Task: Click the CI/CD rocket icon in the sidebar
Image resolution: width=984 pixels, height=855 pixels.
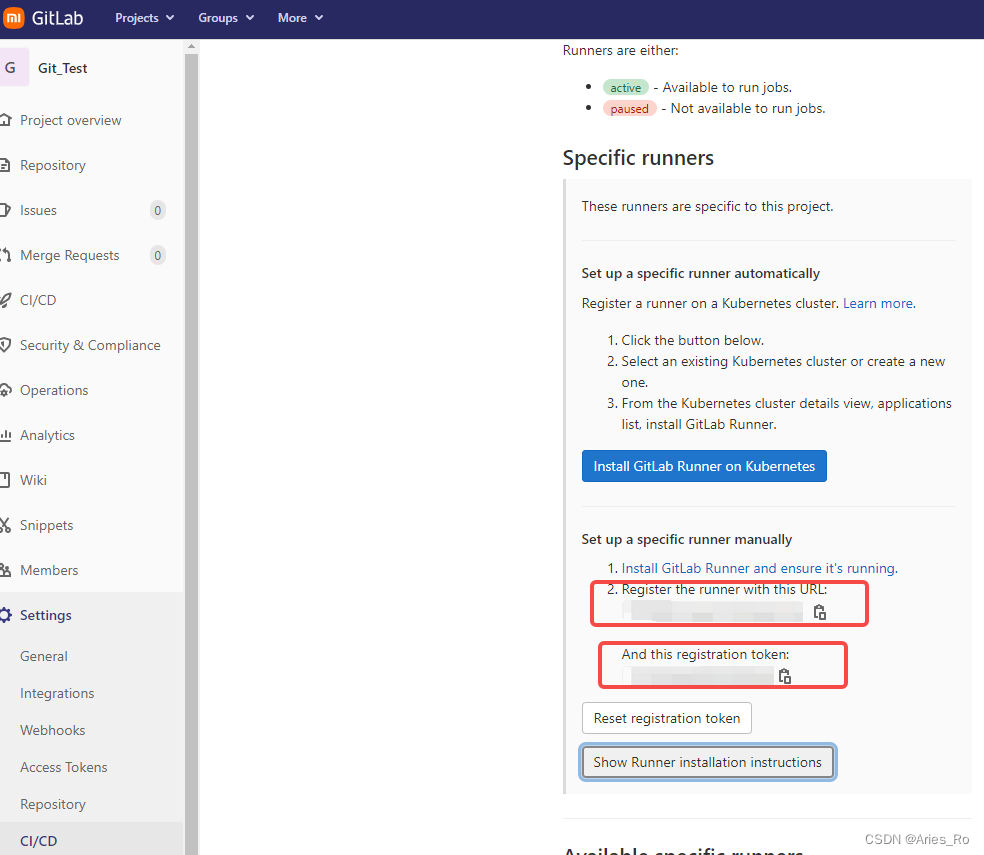Action: 5,300
